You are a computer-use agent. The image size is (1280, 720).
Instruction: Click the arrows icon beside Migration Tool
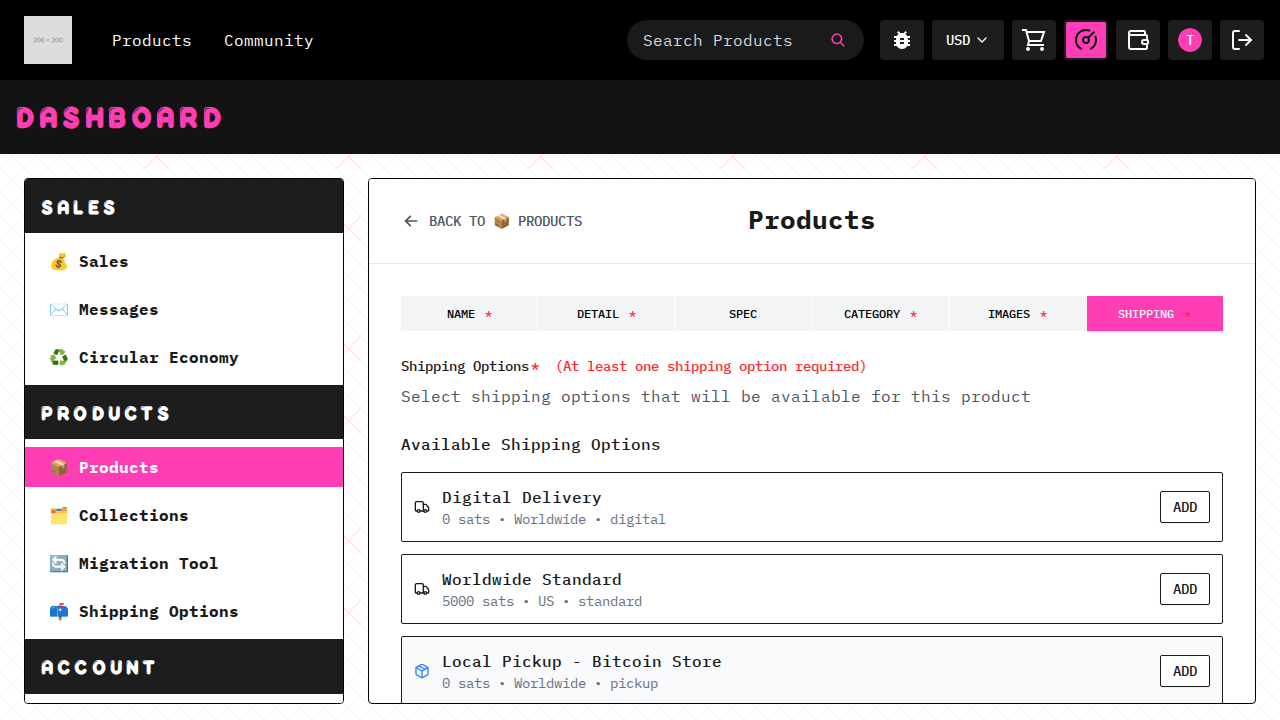point(59,563)
